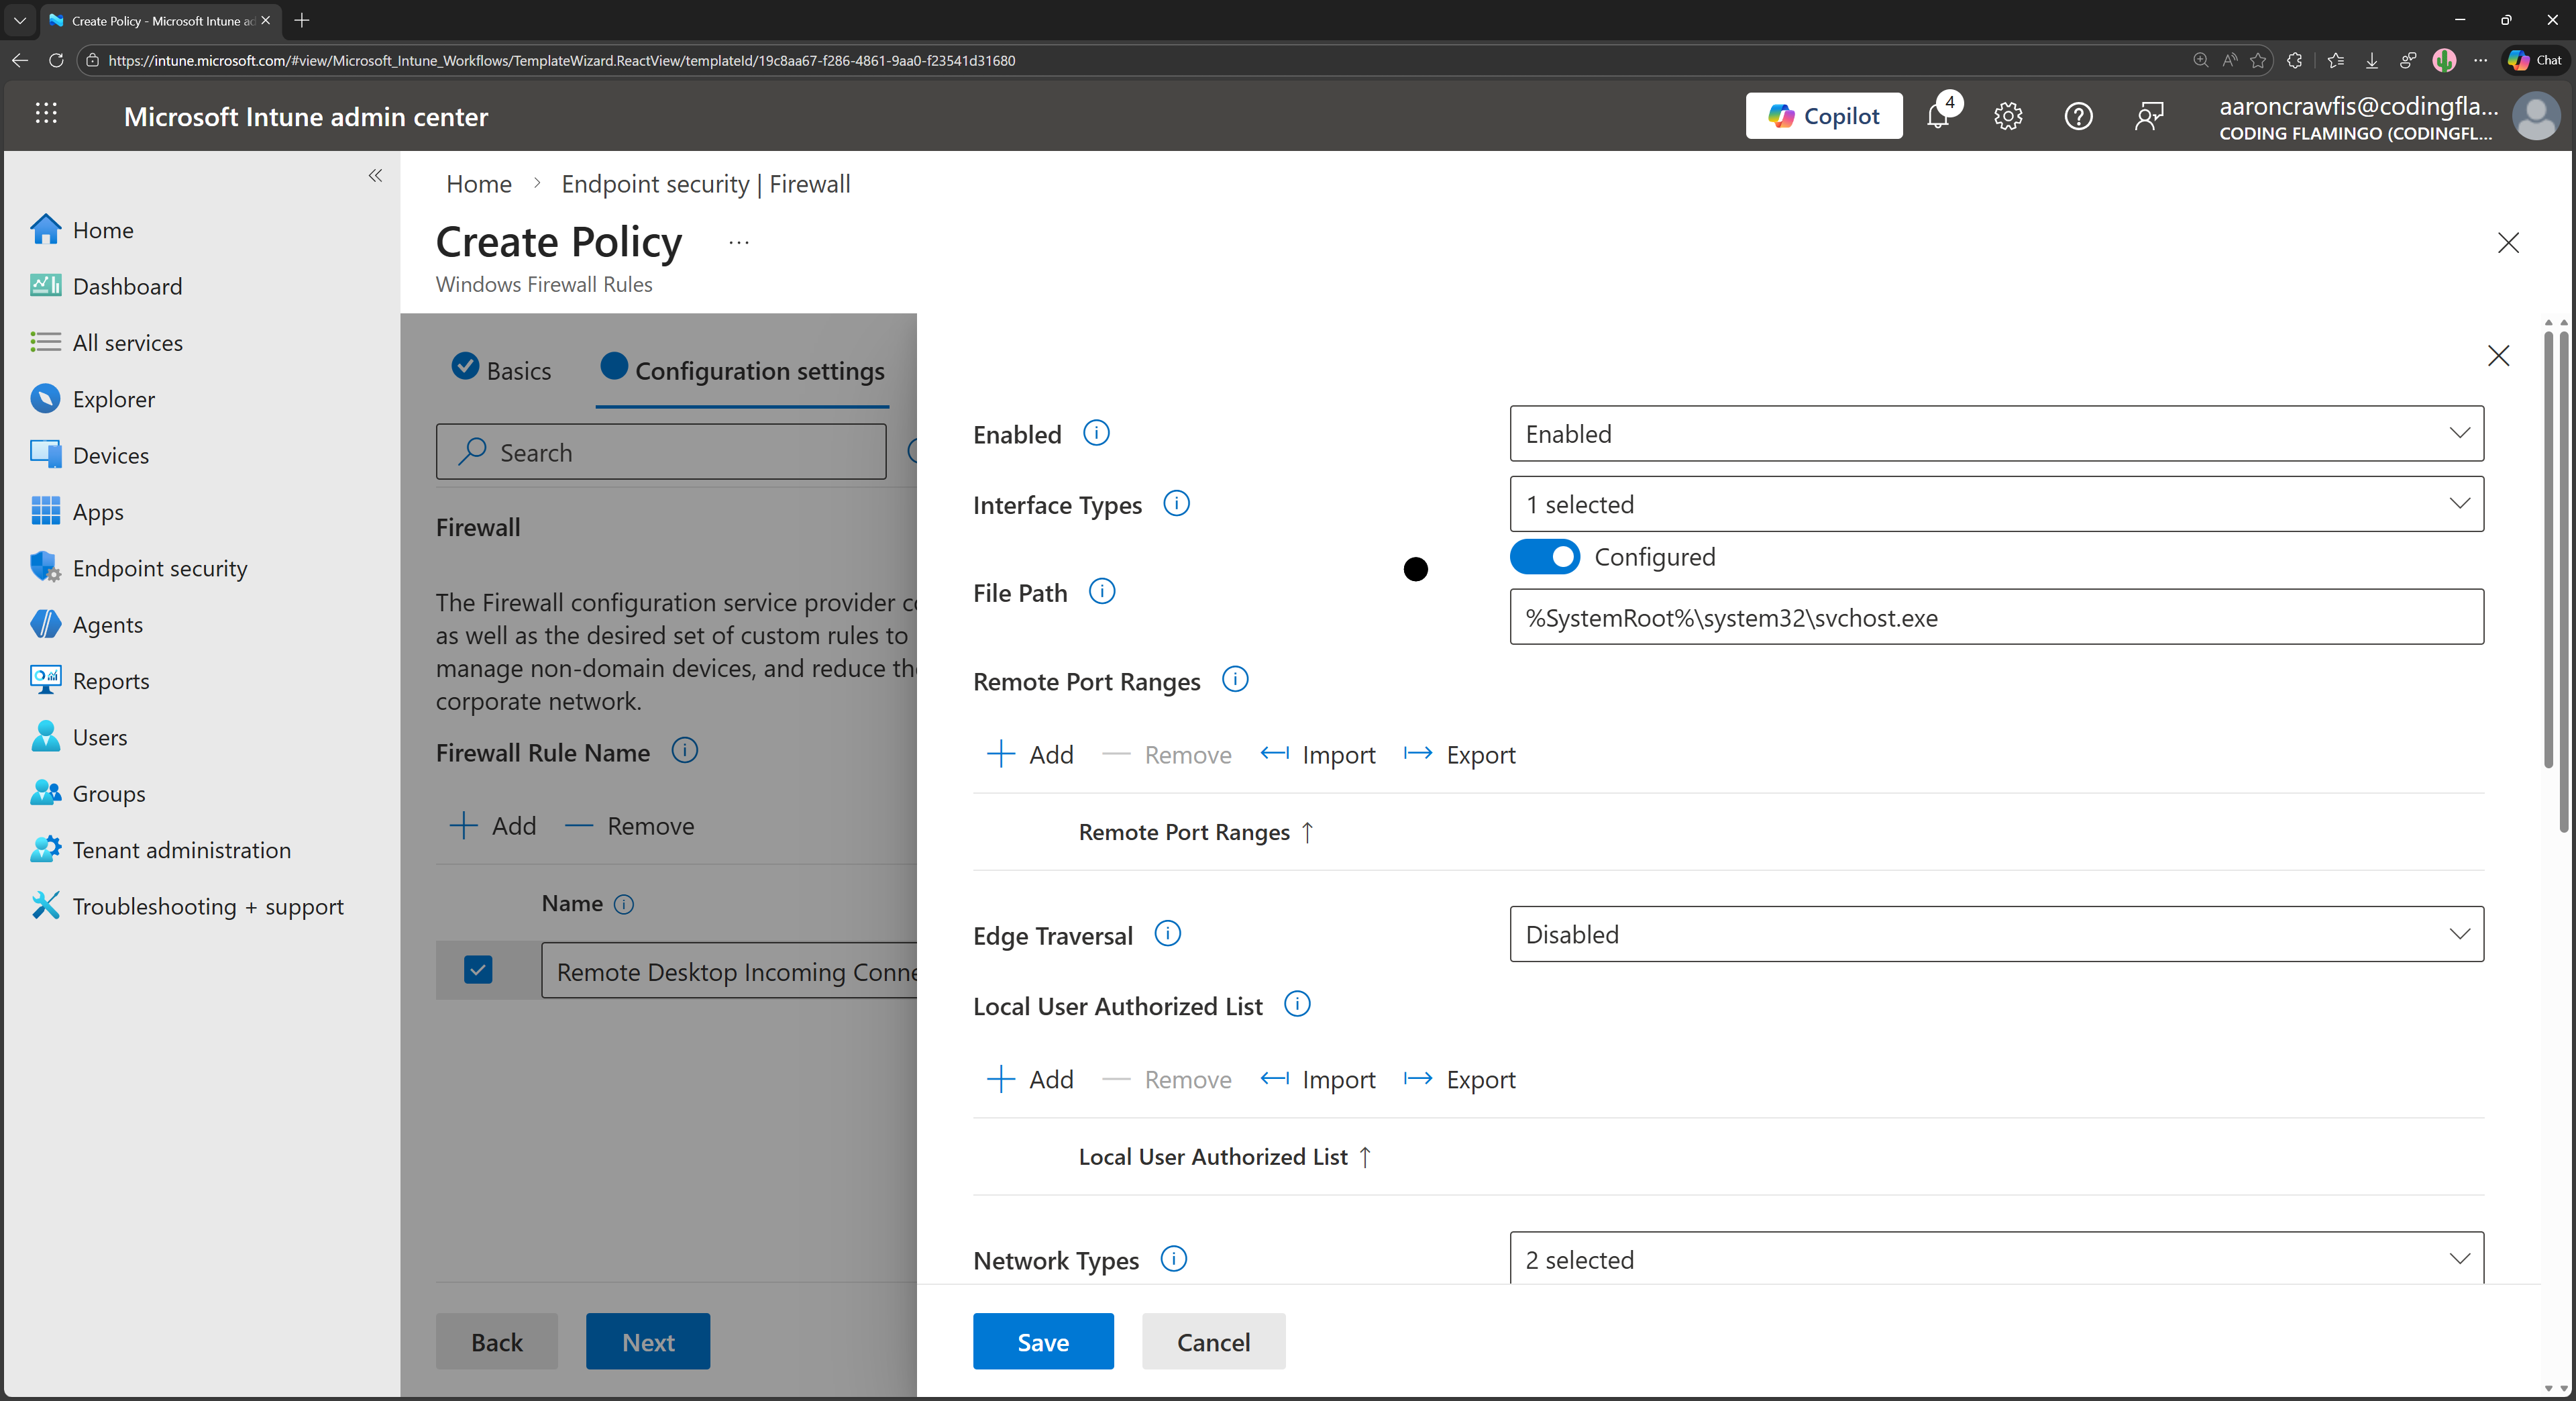2576x1401 pixels.
Task: Uncheck the Remote Desktop Incoming Connection rule
Action: [478, 970]
